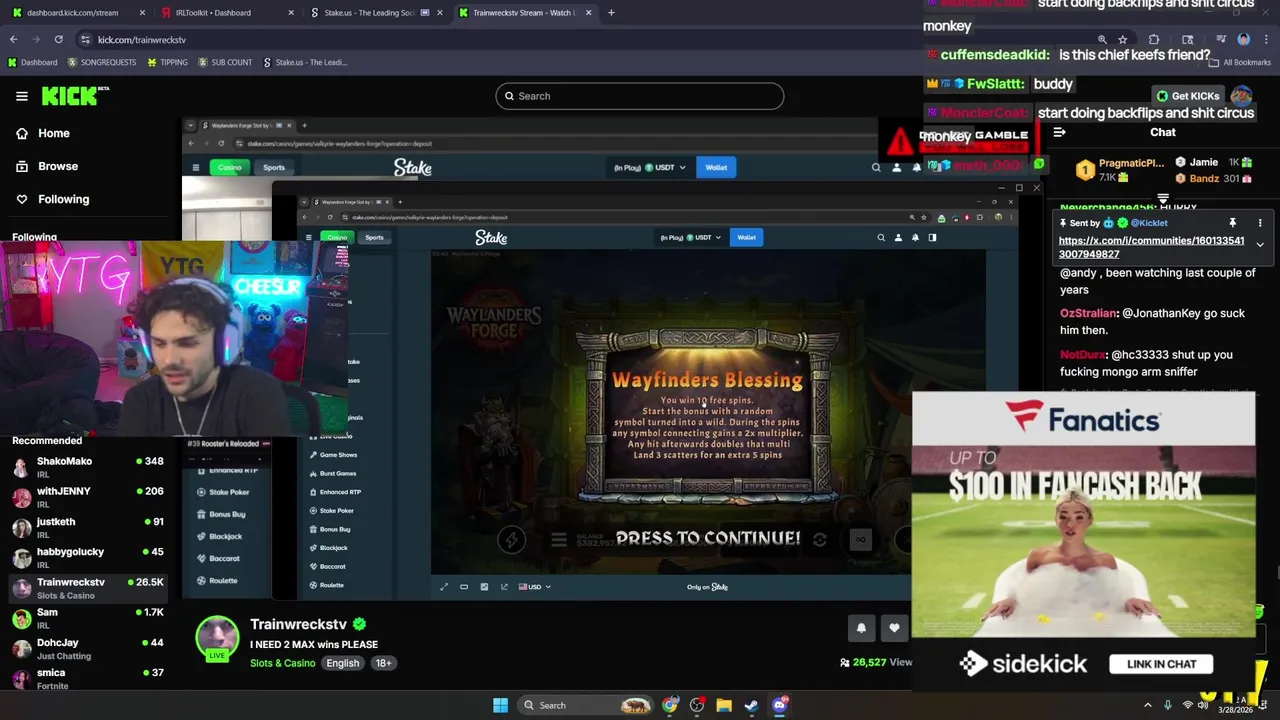Click the infinity autoplay icon in slot game
The height and width of the screenshot is (720, 1280).
tap(860, 539)
